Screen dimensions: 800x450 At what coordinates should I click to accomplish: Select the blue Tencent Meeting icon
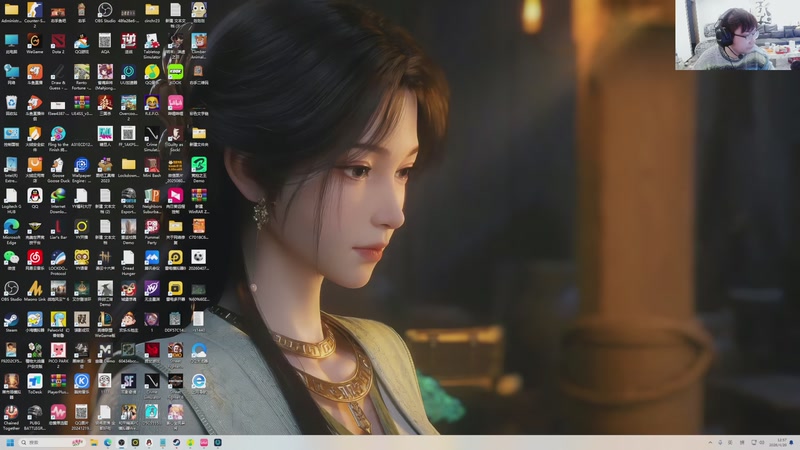click(152, 260)
